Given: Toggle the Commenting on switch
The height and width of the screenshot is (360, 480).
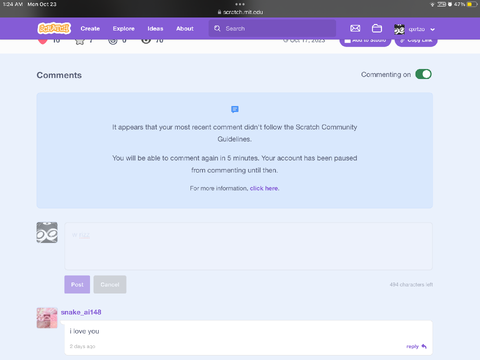Looking at the screenshot, I should click(423, 74).
